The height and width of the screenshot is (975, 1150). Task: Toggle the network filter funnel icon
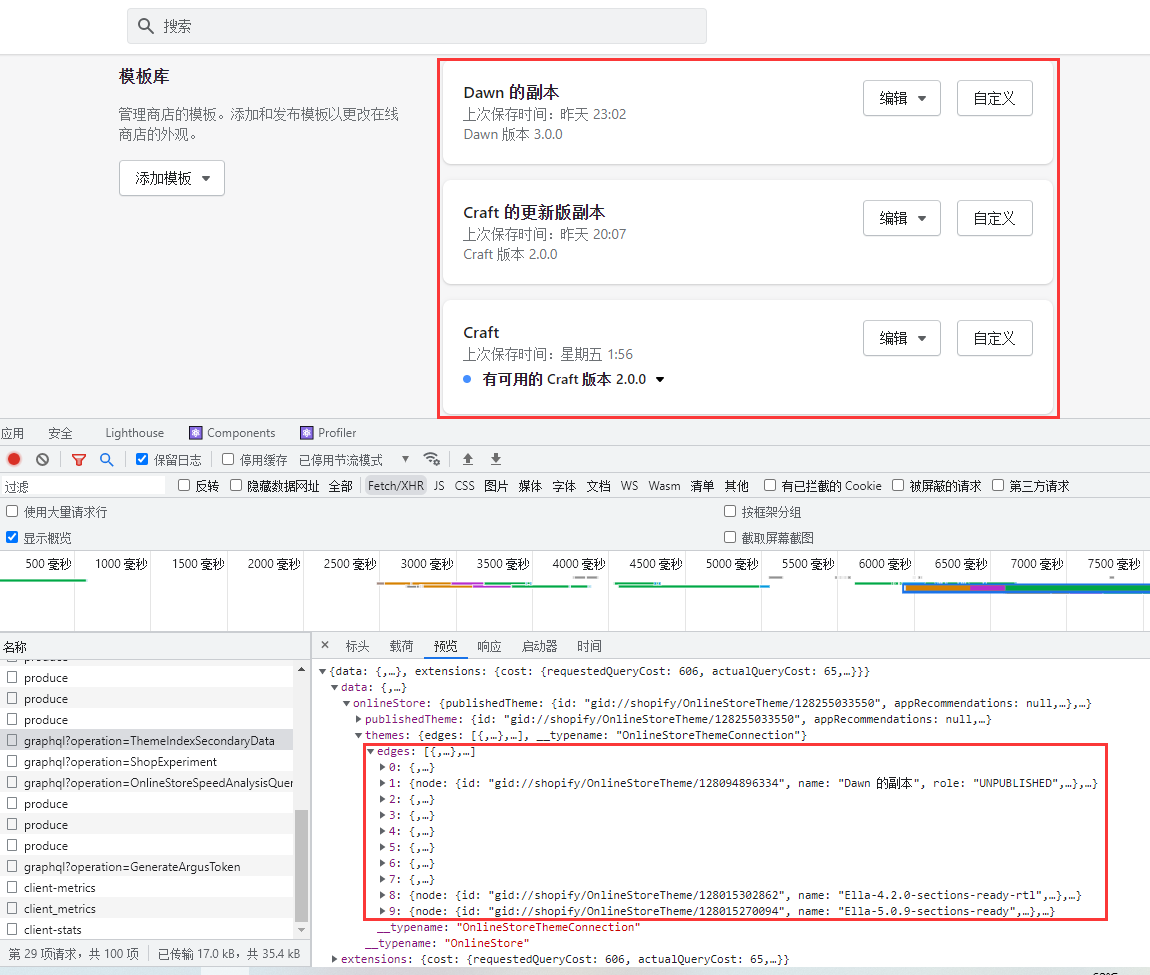[78, 460]
